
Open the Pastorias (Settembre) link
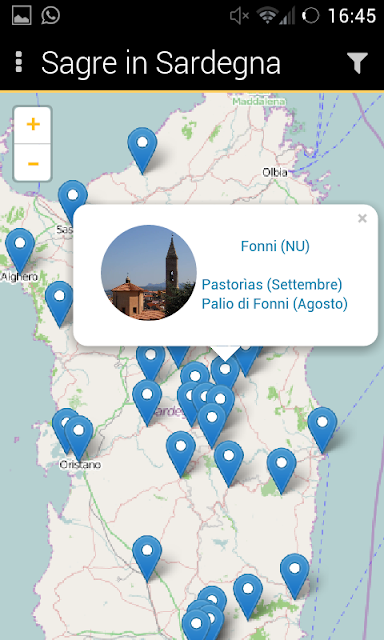click(x=272, y=284)
